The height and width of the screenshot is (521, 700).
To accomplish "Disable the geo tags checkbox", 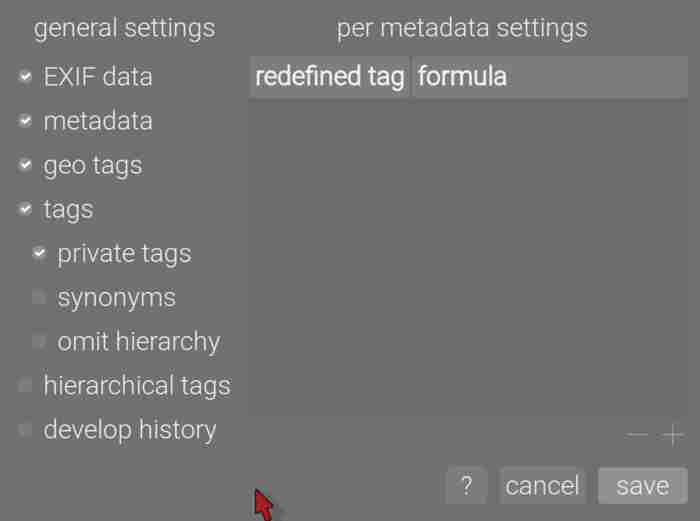I will click(26, 165).
